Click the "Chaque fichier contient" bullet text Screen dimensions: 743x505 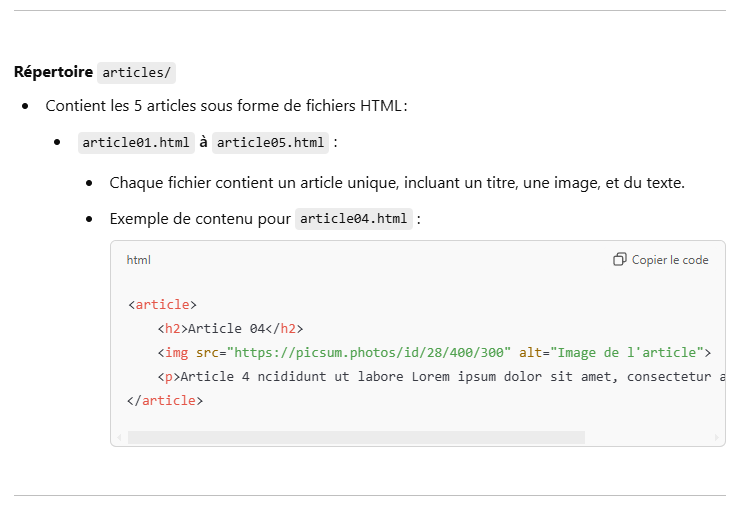coord(396,183)
